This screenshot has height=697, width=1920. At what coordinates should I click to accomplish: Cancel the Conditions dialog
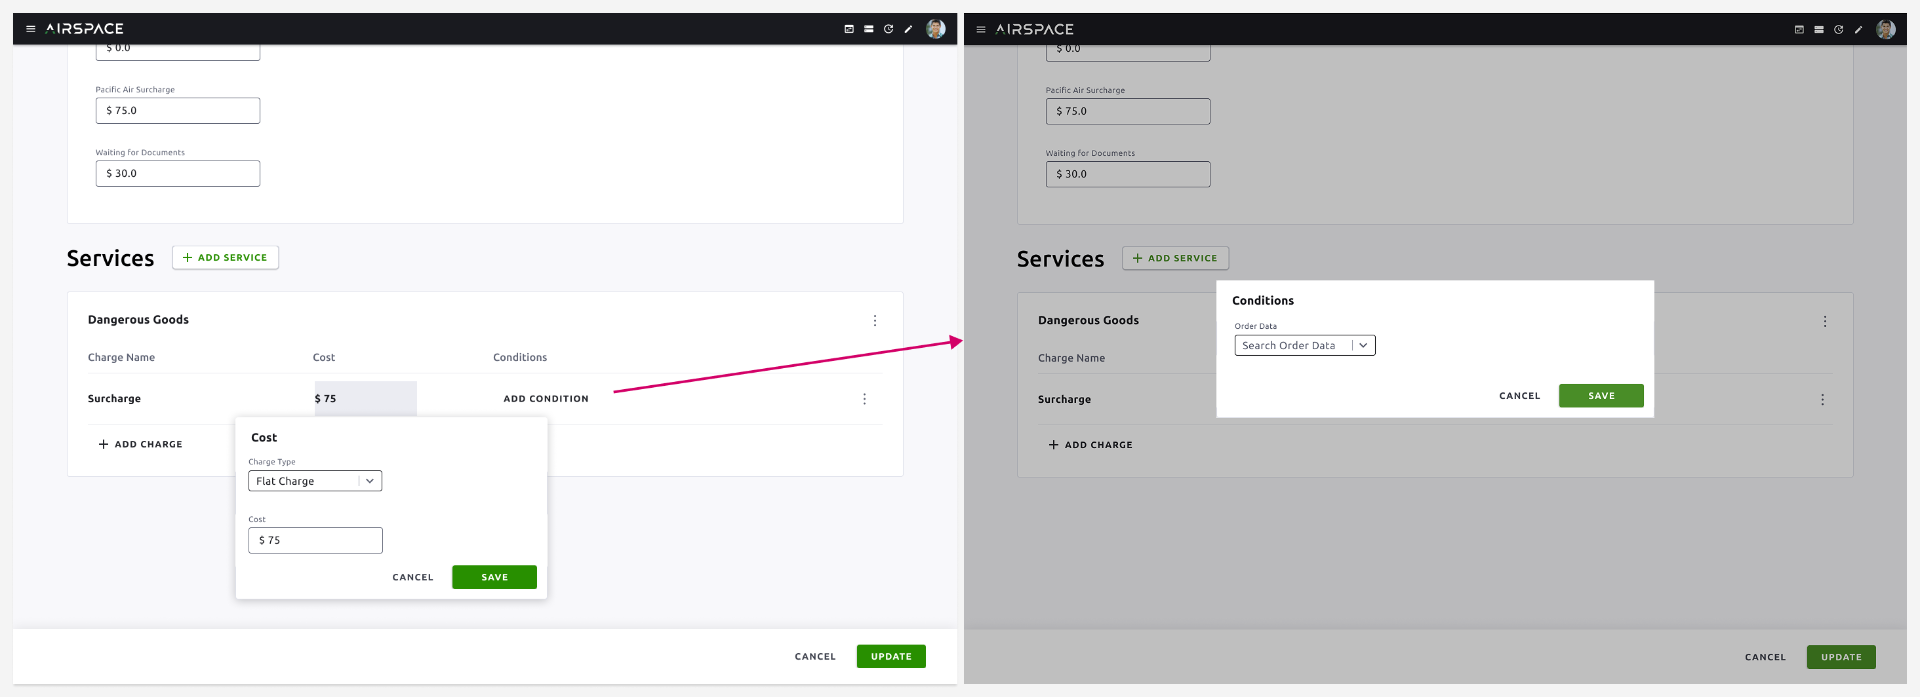point(1520,396)
